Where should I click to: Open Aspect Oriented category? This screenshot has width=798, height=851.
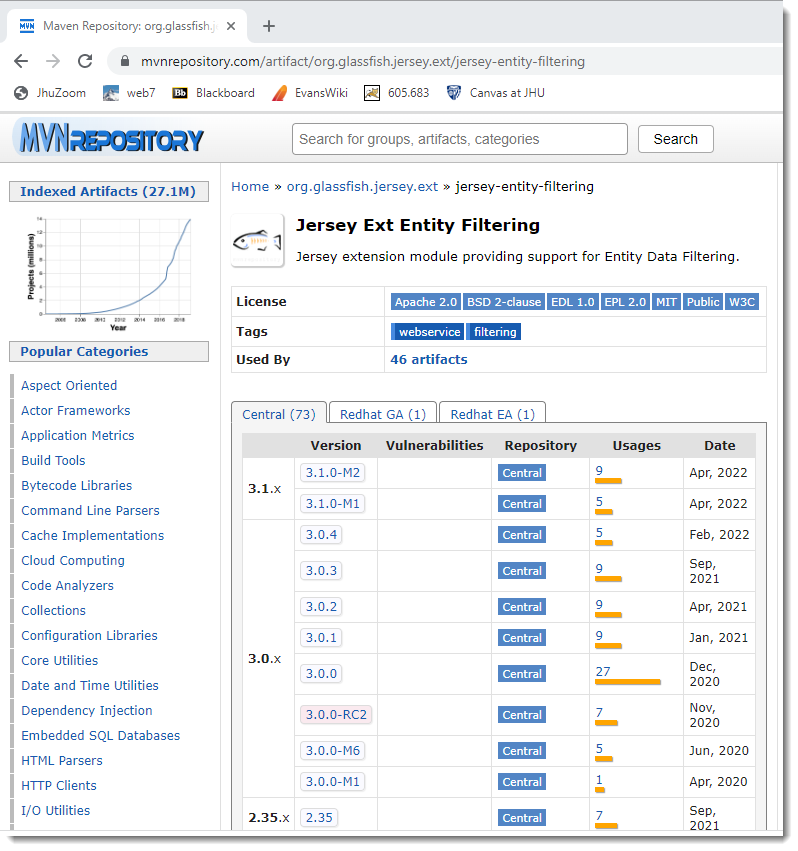[69, 385]
